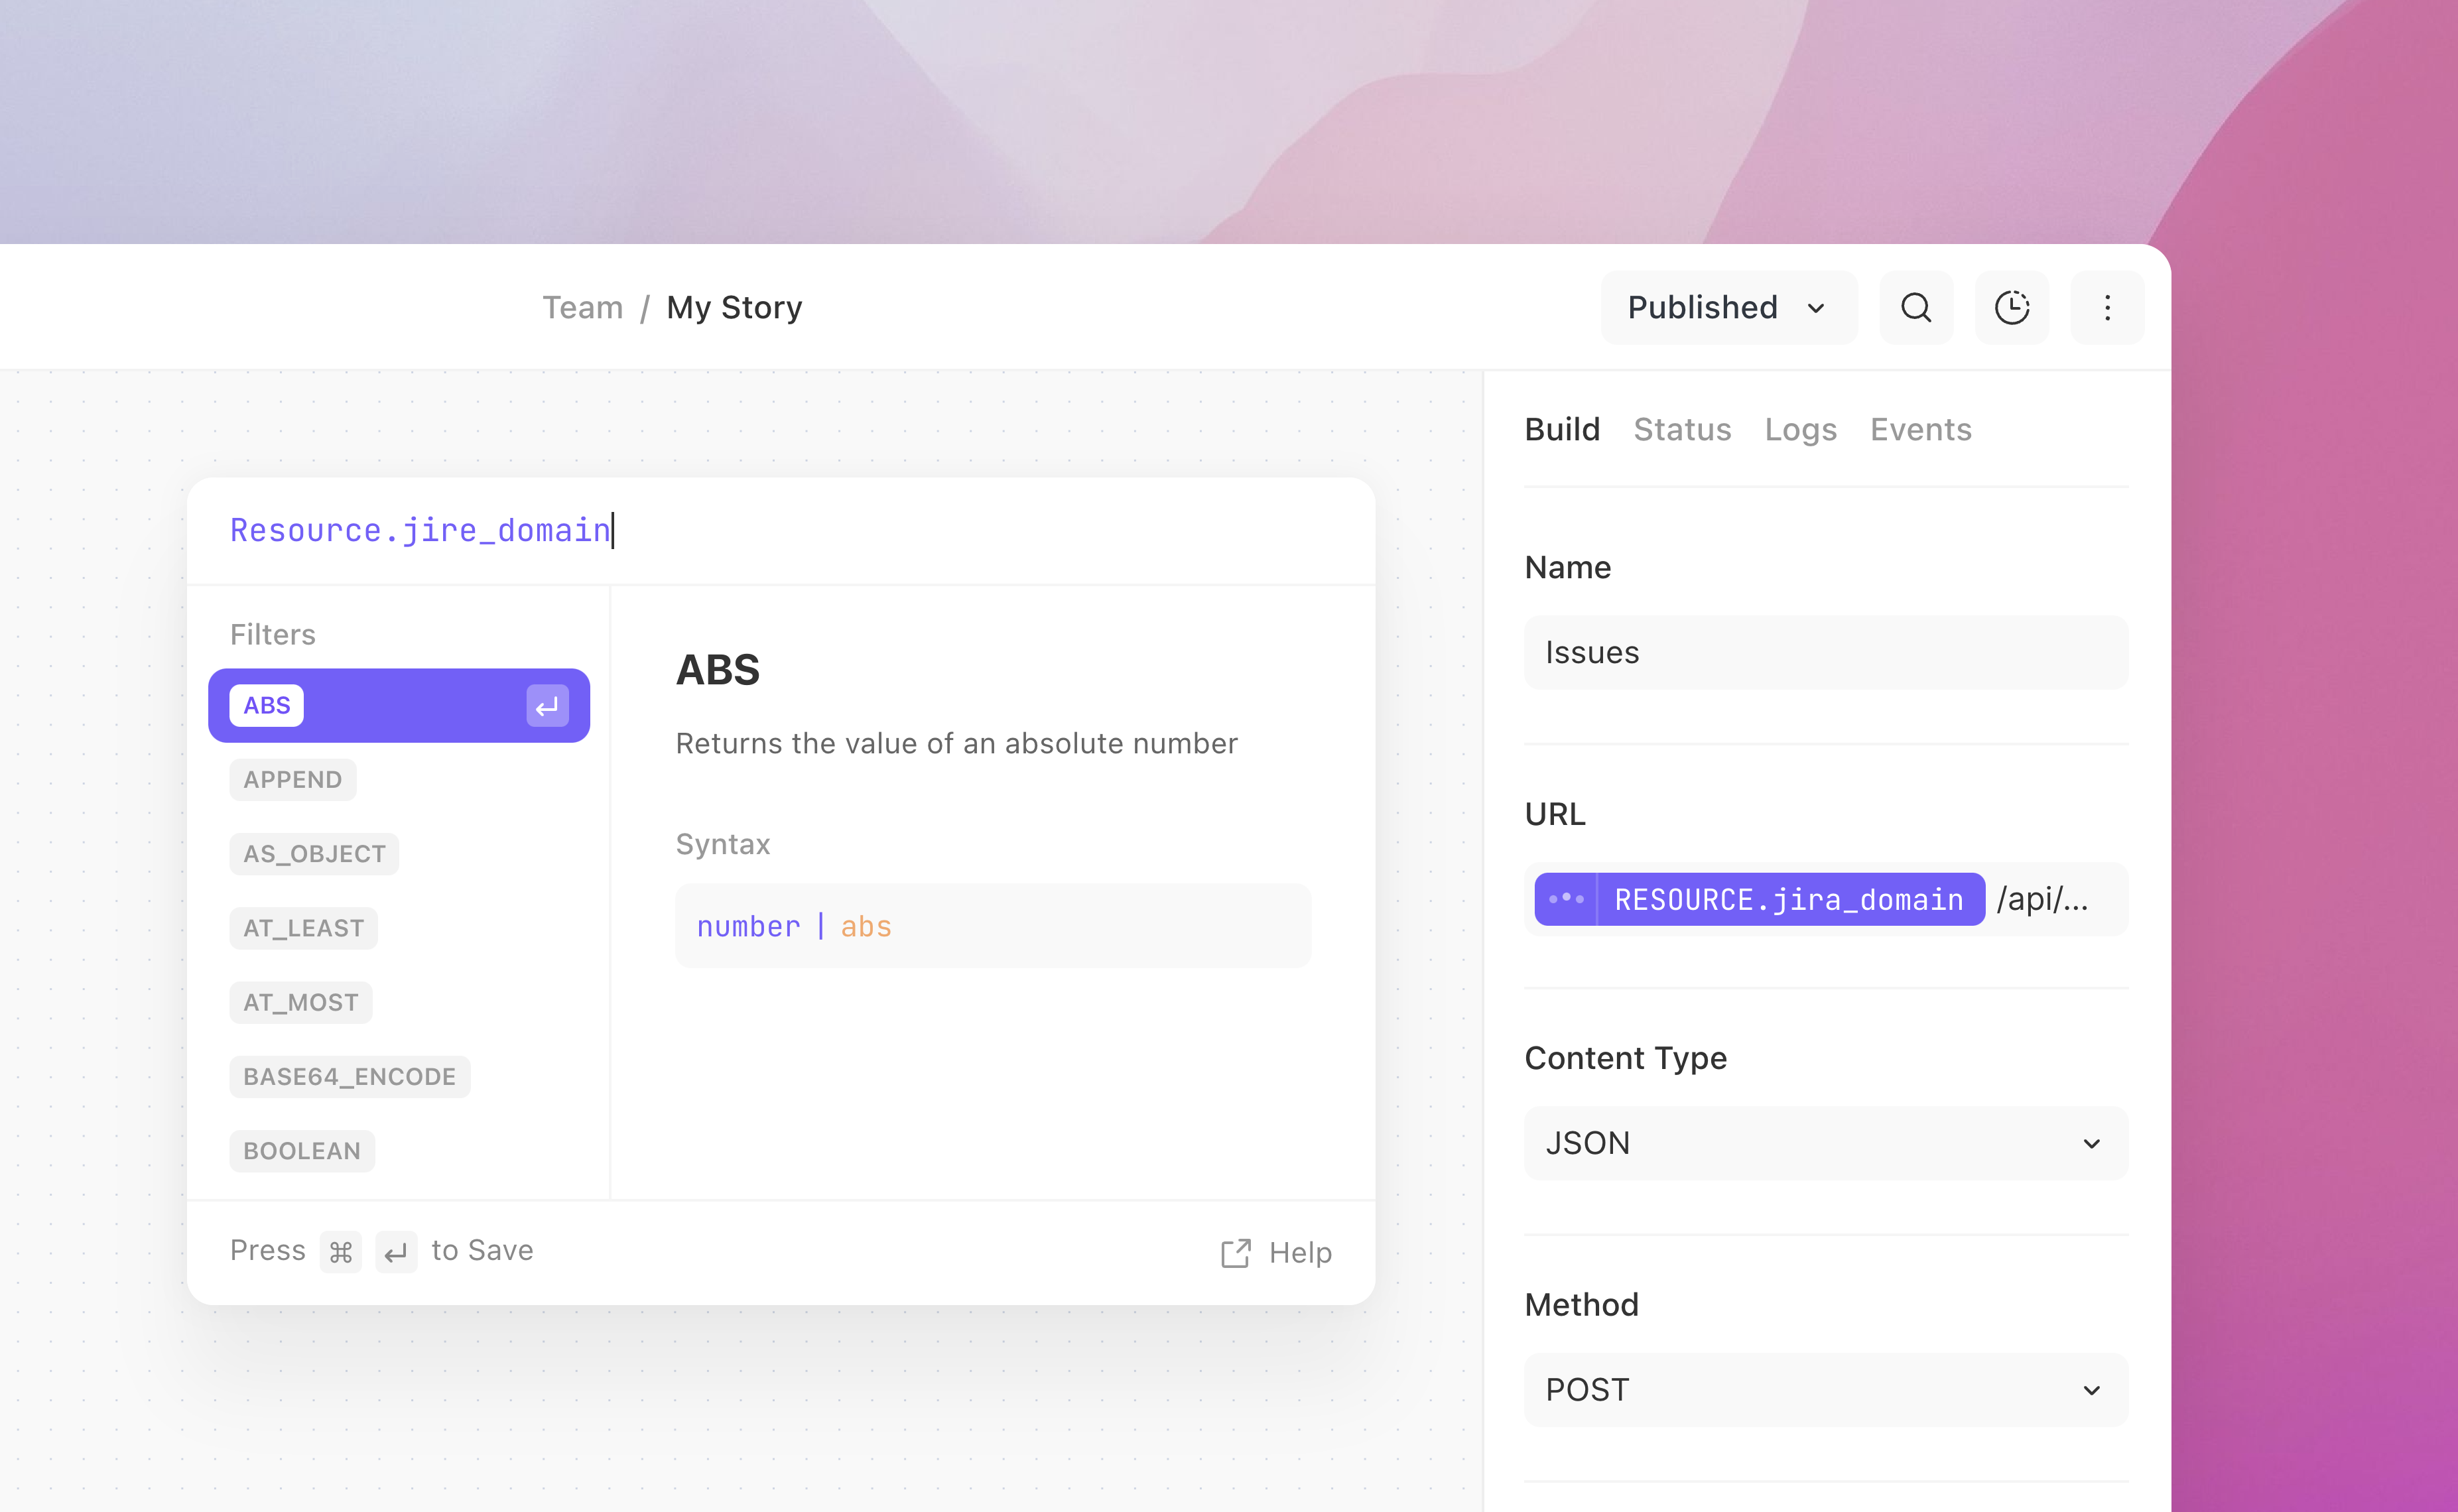
Task: Click the Resource.jire_domain formula input
Action: click(x=780, y=530)
